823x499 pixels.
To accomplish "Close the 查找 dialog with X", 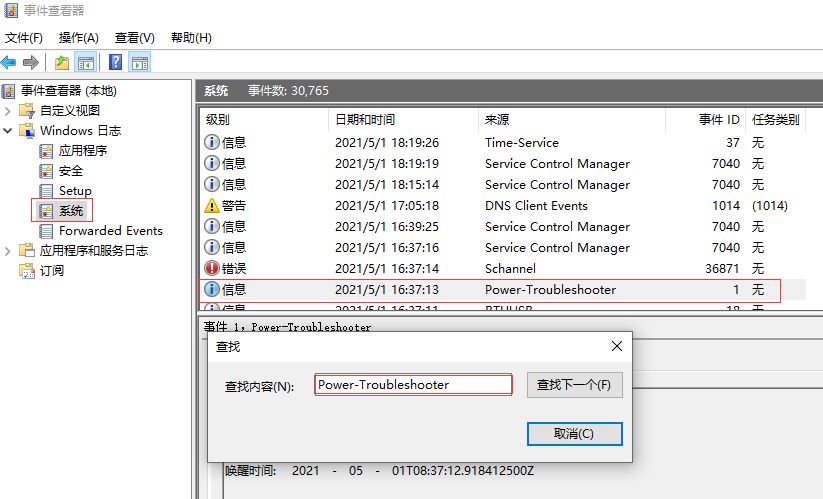I will coord(617,346).
